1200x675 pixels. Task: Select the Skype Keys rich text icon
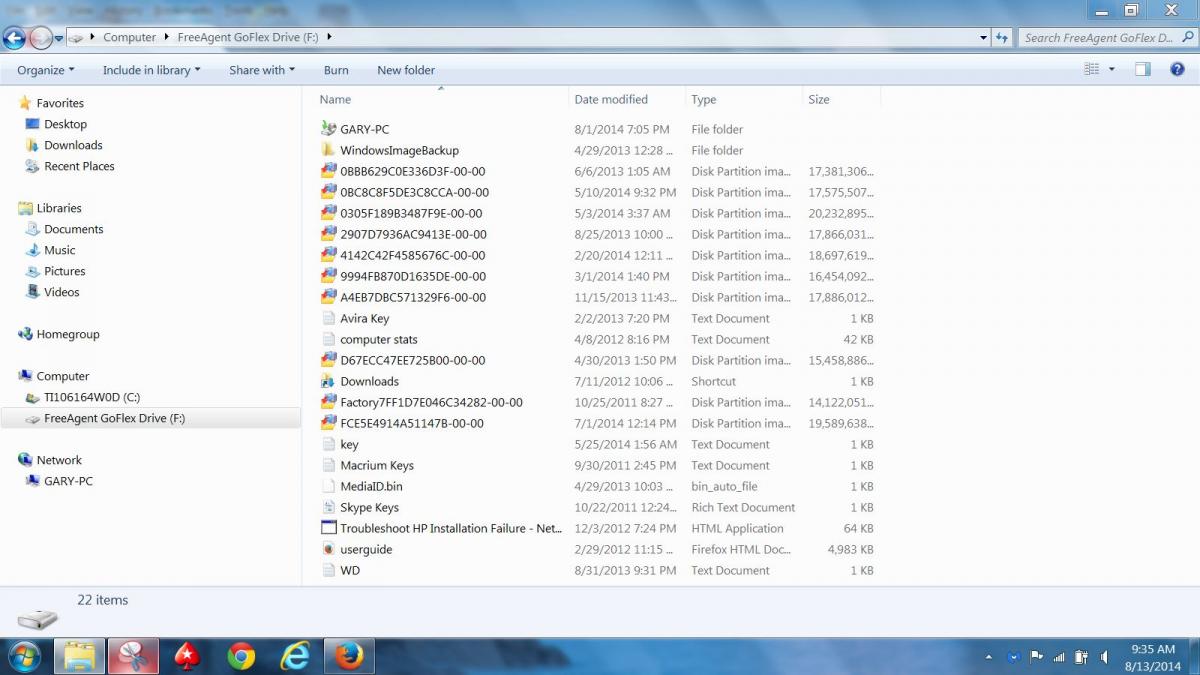coord(328,507)
